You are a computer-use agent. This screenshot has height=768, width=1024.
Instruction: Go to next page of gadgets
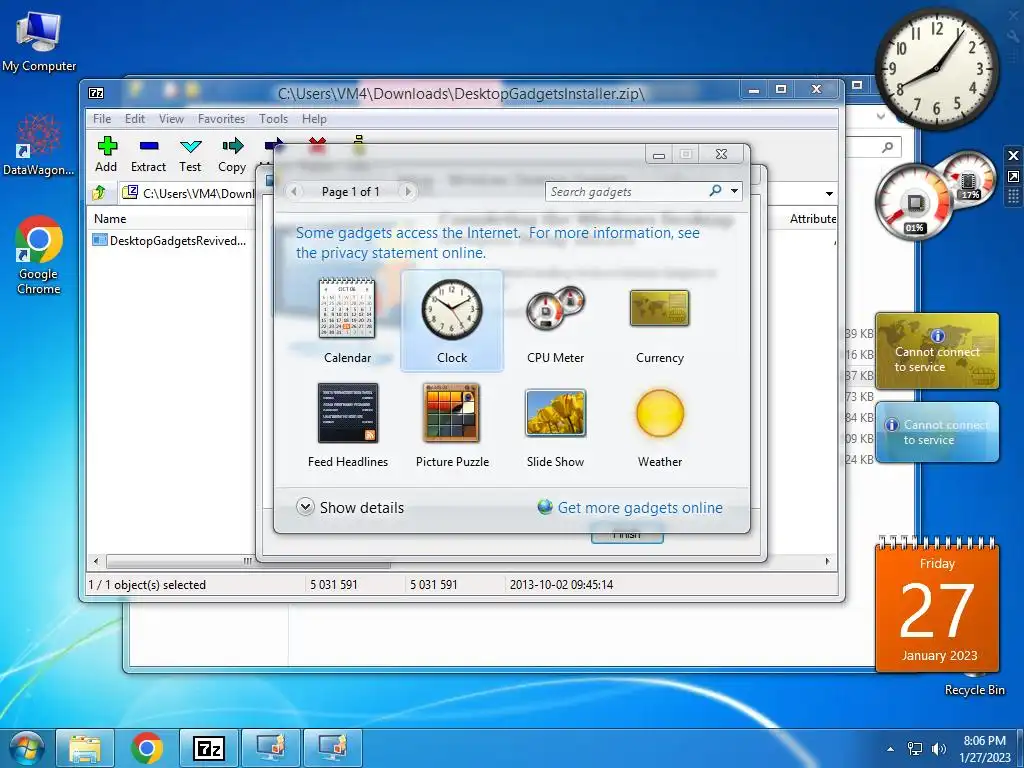point(408,191)
